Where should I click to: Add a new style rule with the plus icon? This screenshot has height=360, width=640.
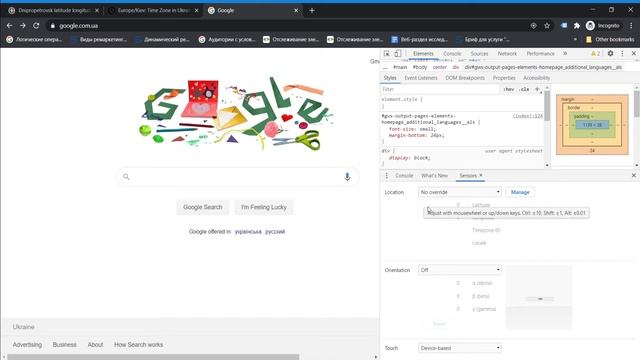click(x=537, y=89)
